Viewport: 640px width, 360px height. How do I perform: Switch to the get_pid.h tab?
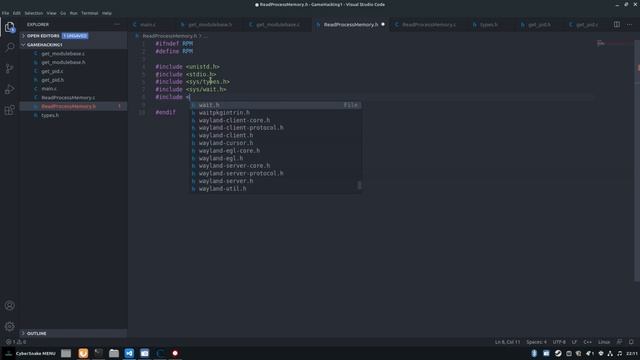pos(539,24)
